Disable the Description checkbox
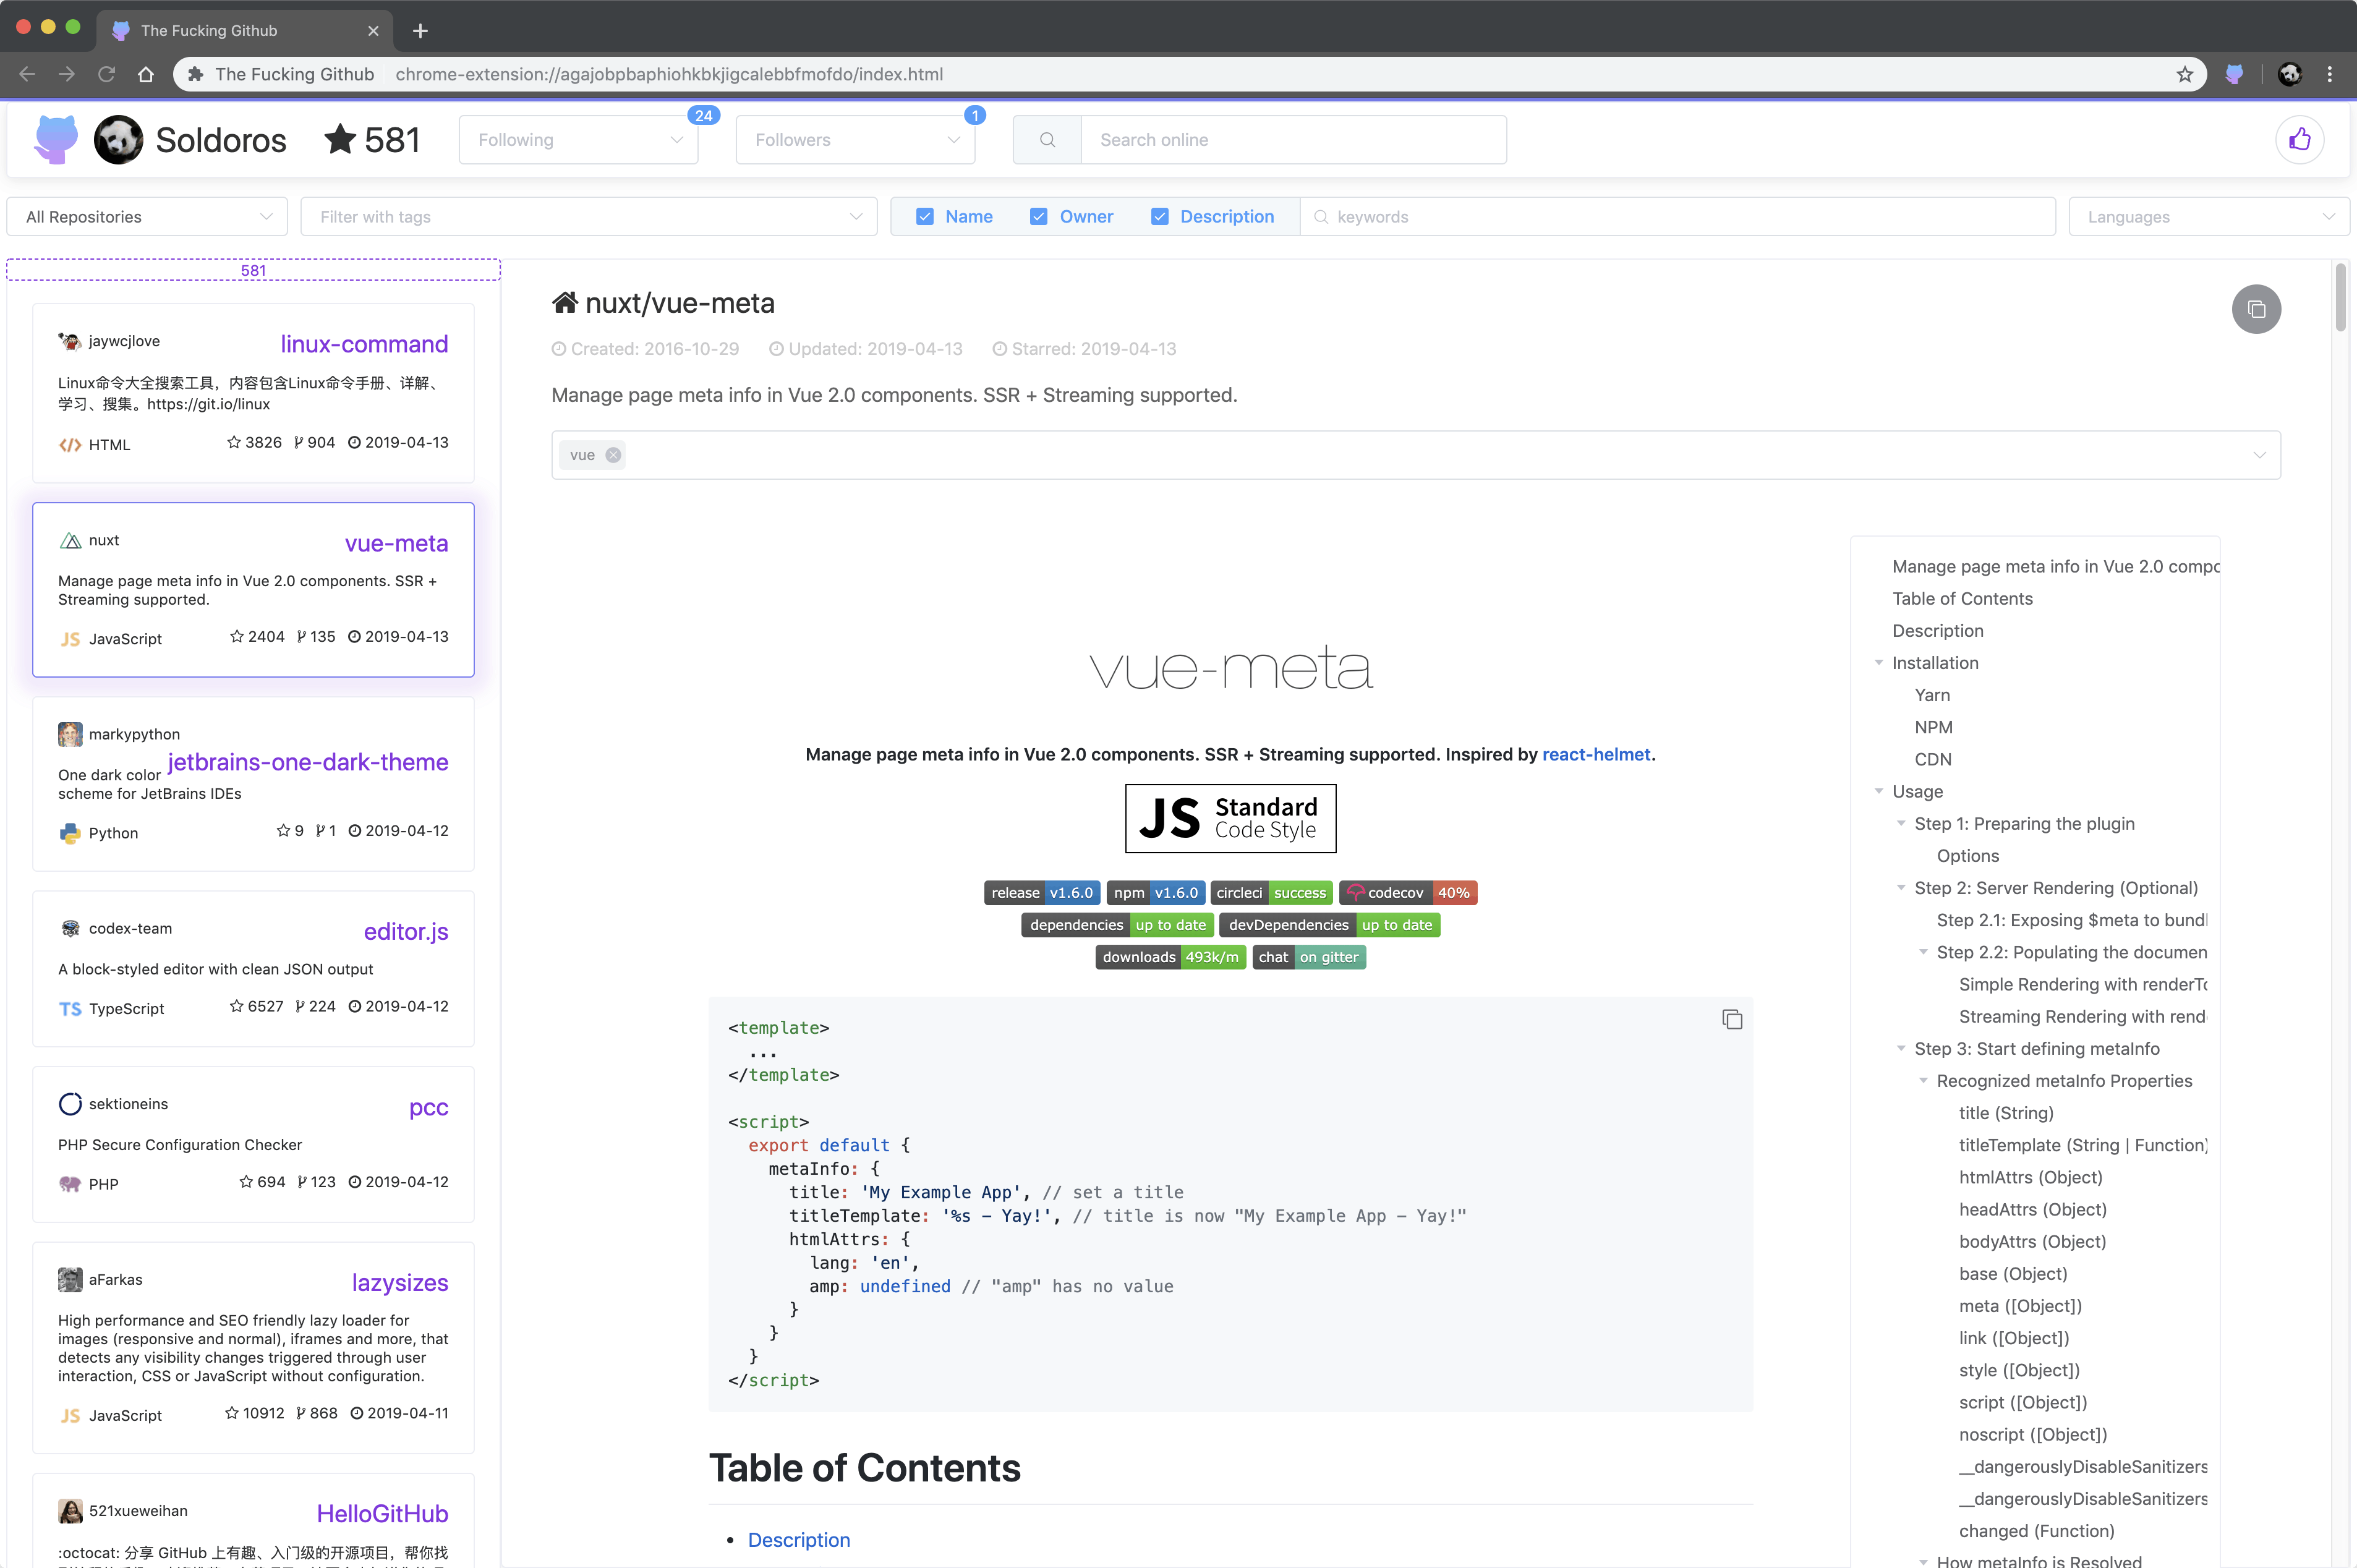2357x1568 pixels. point(1159,217)
